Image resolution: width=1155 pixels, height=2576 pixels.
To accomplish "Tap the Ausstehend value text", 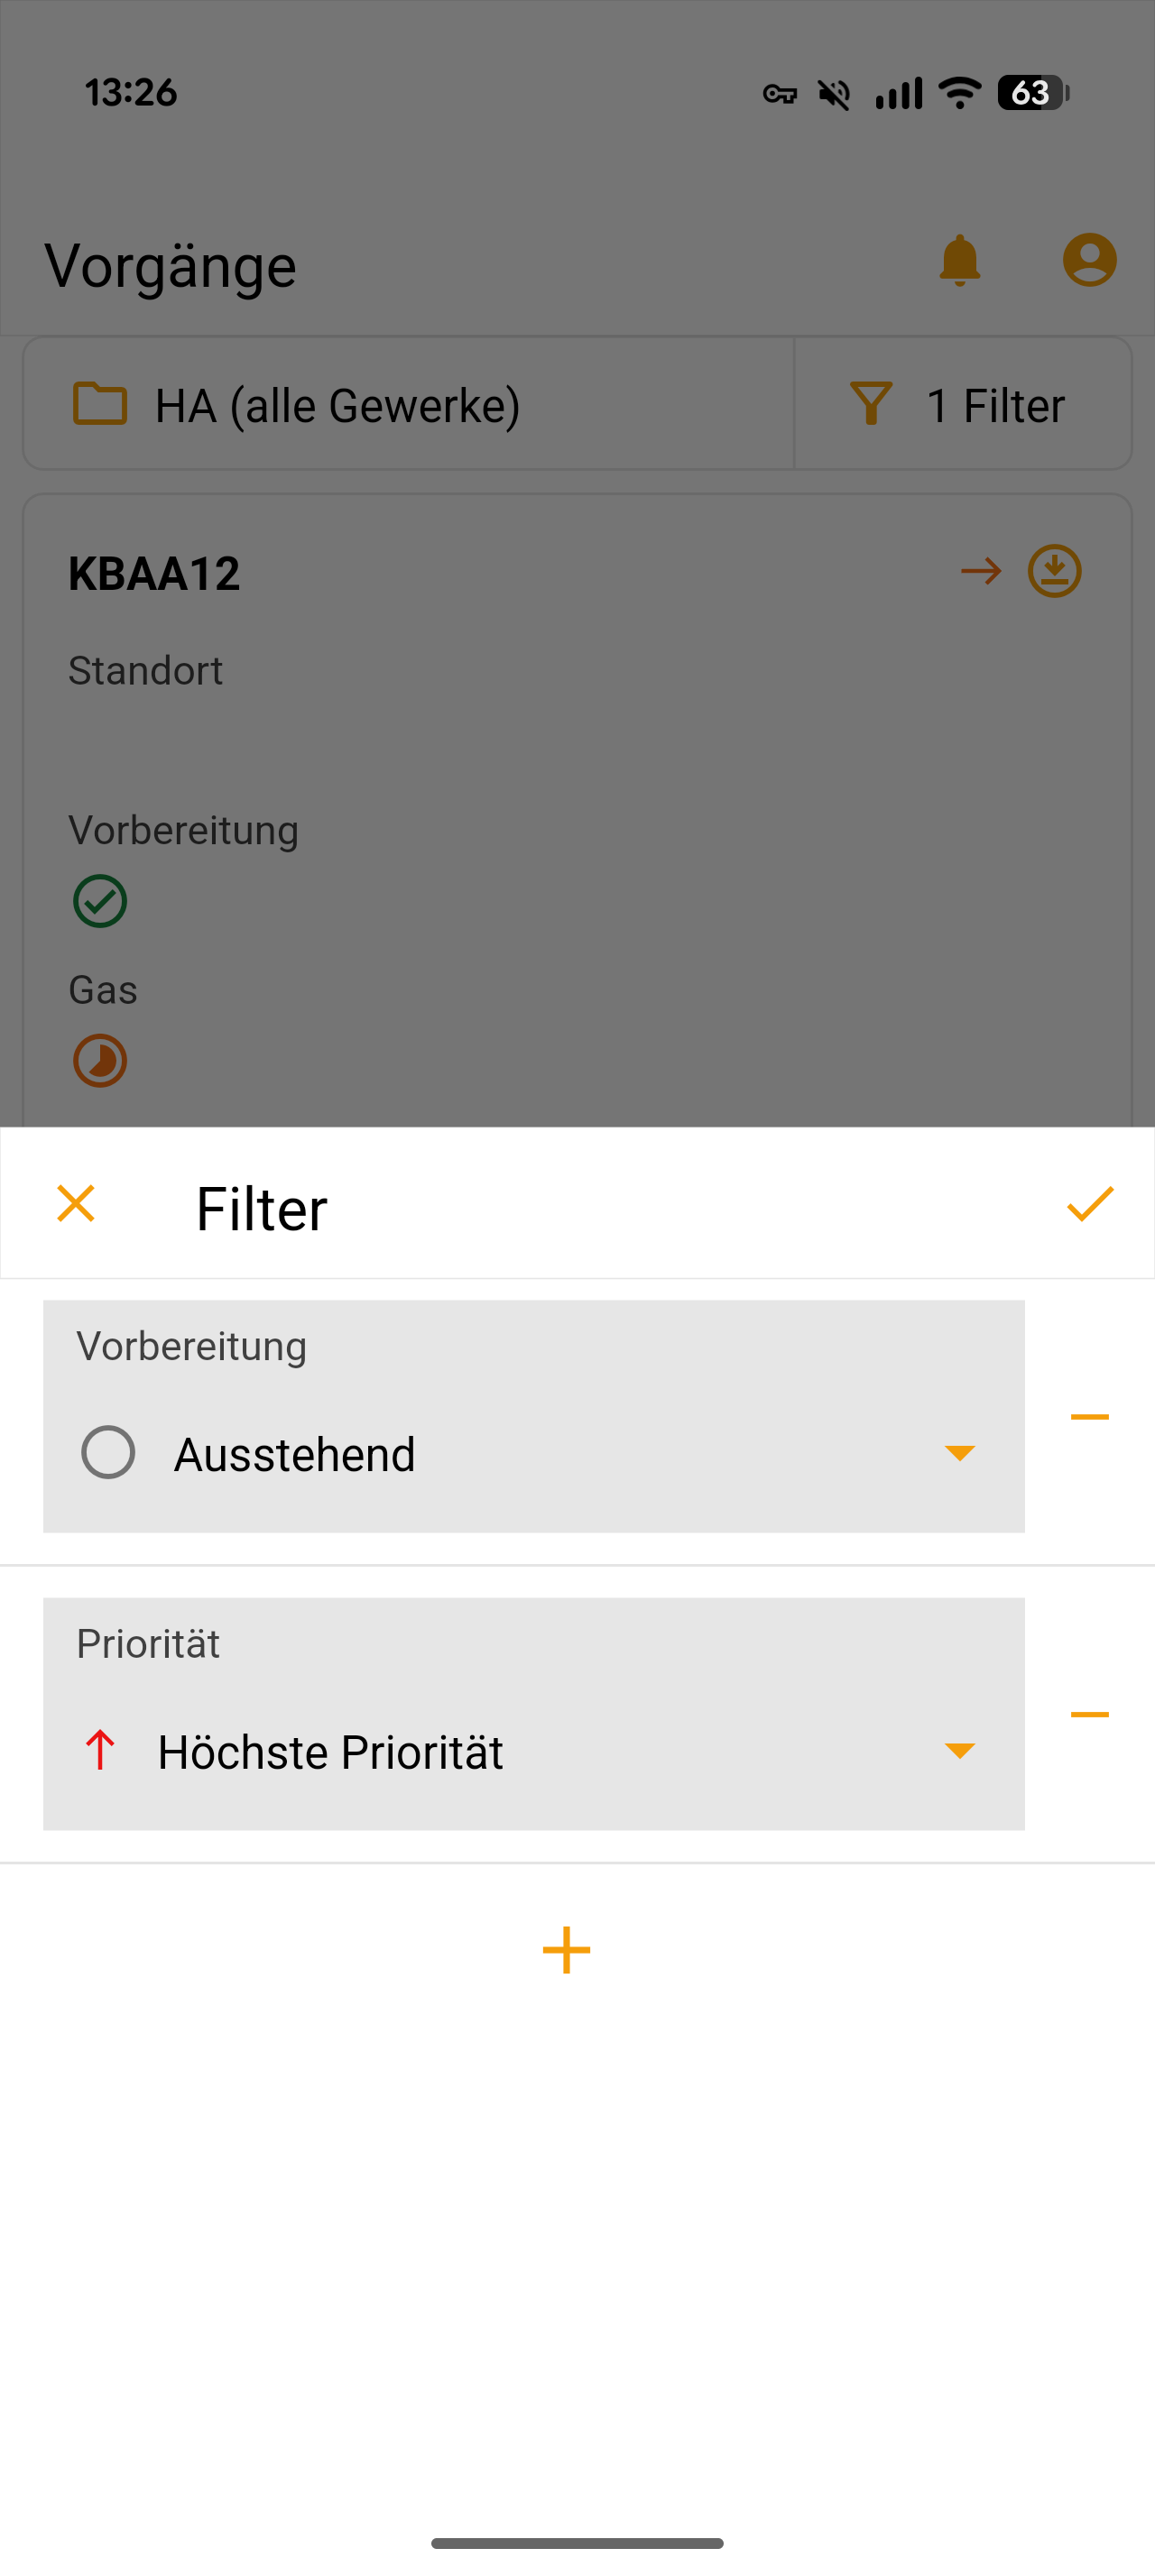I will coord(294,1455).
